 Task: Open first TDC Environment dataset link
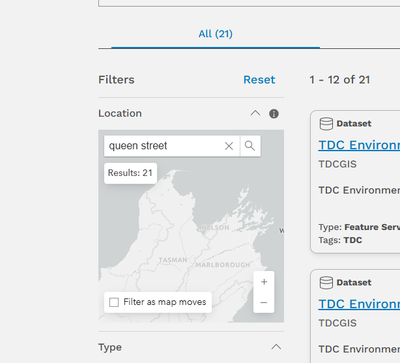[359, 145]
